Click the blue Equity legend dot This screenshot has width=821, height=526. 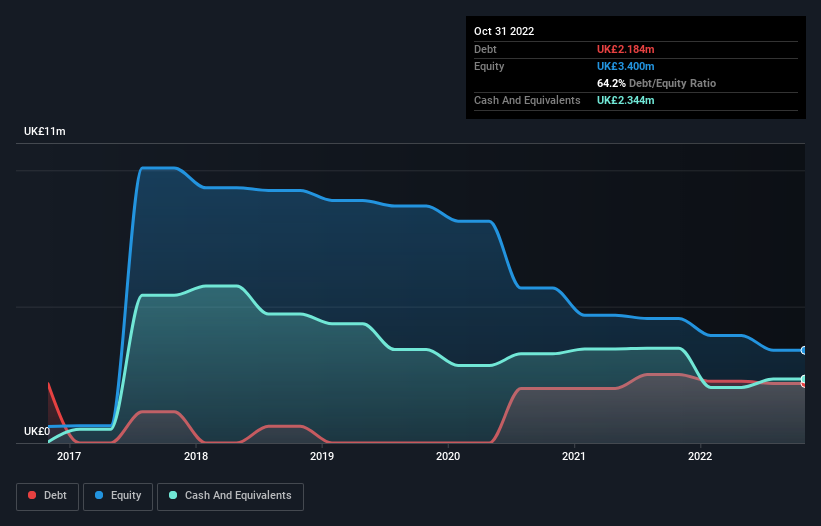(x=99, y=495)
